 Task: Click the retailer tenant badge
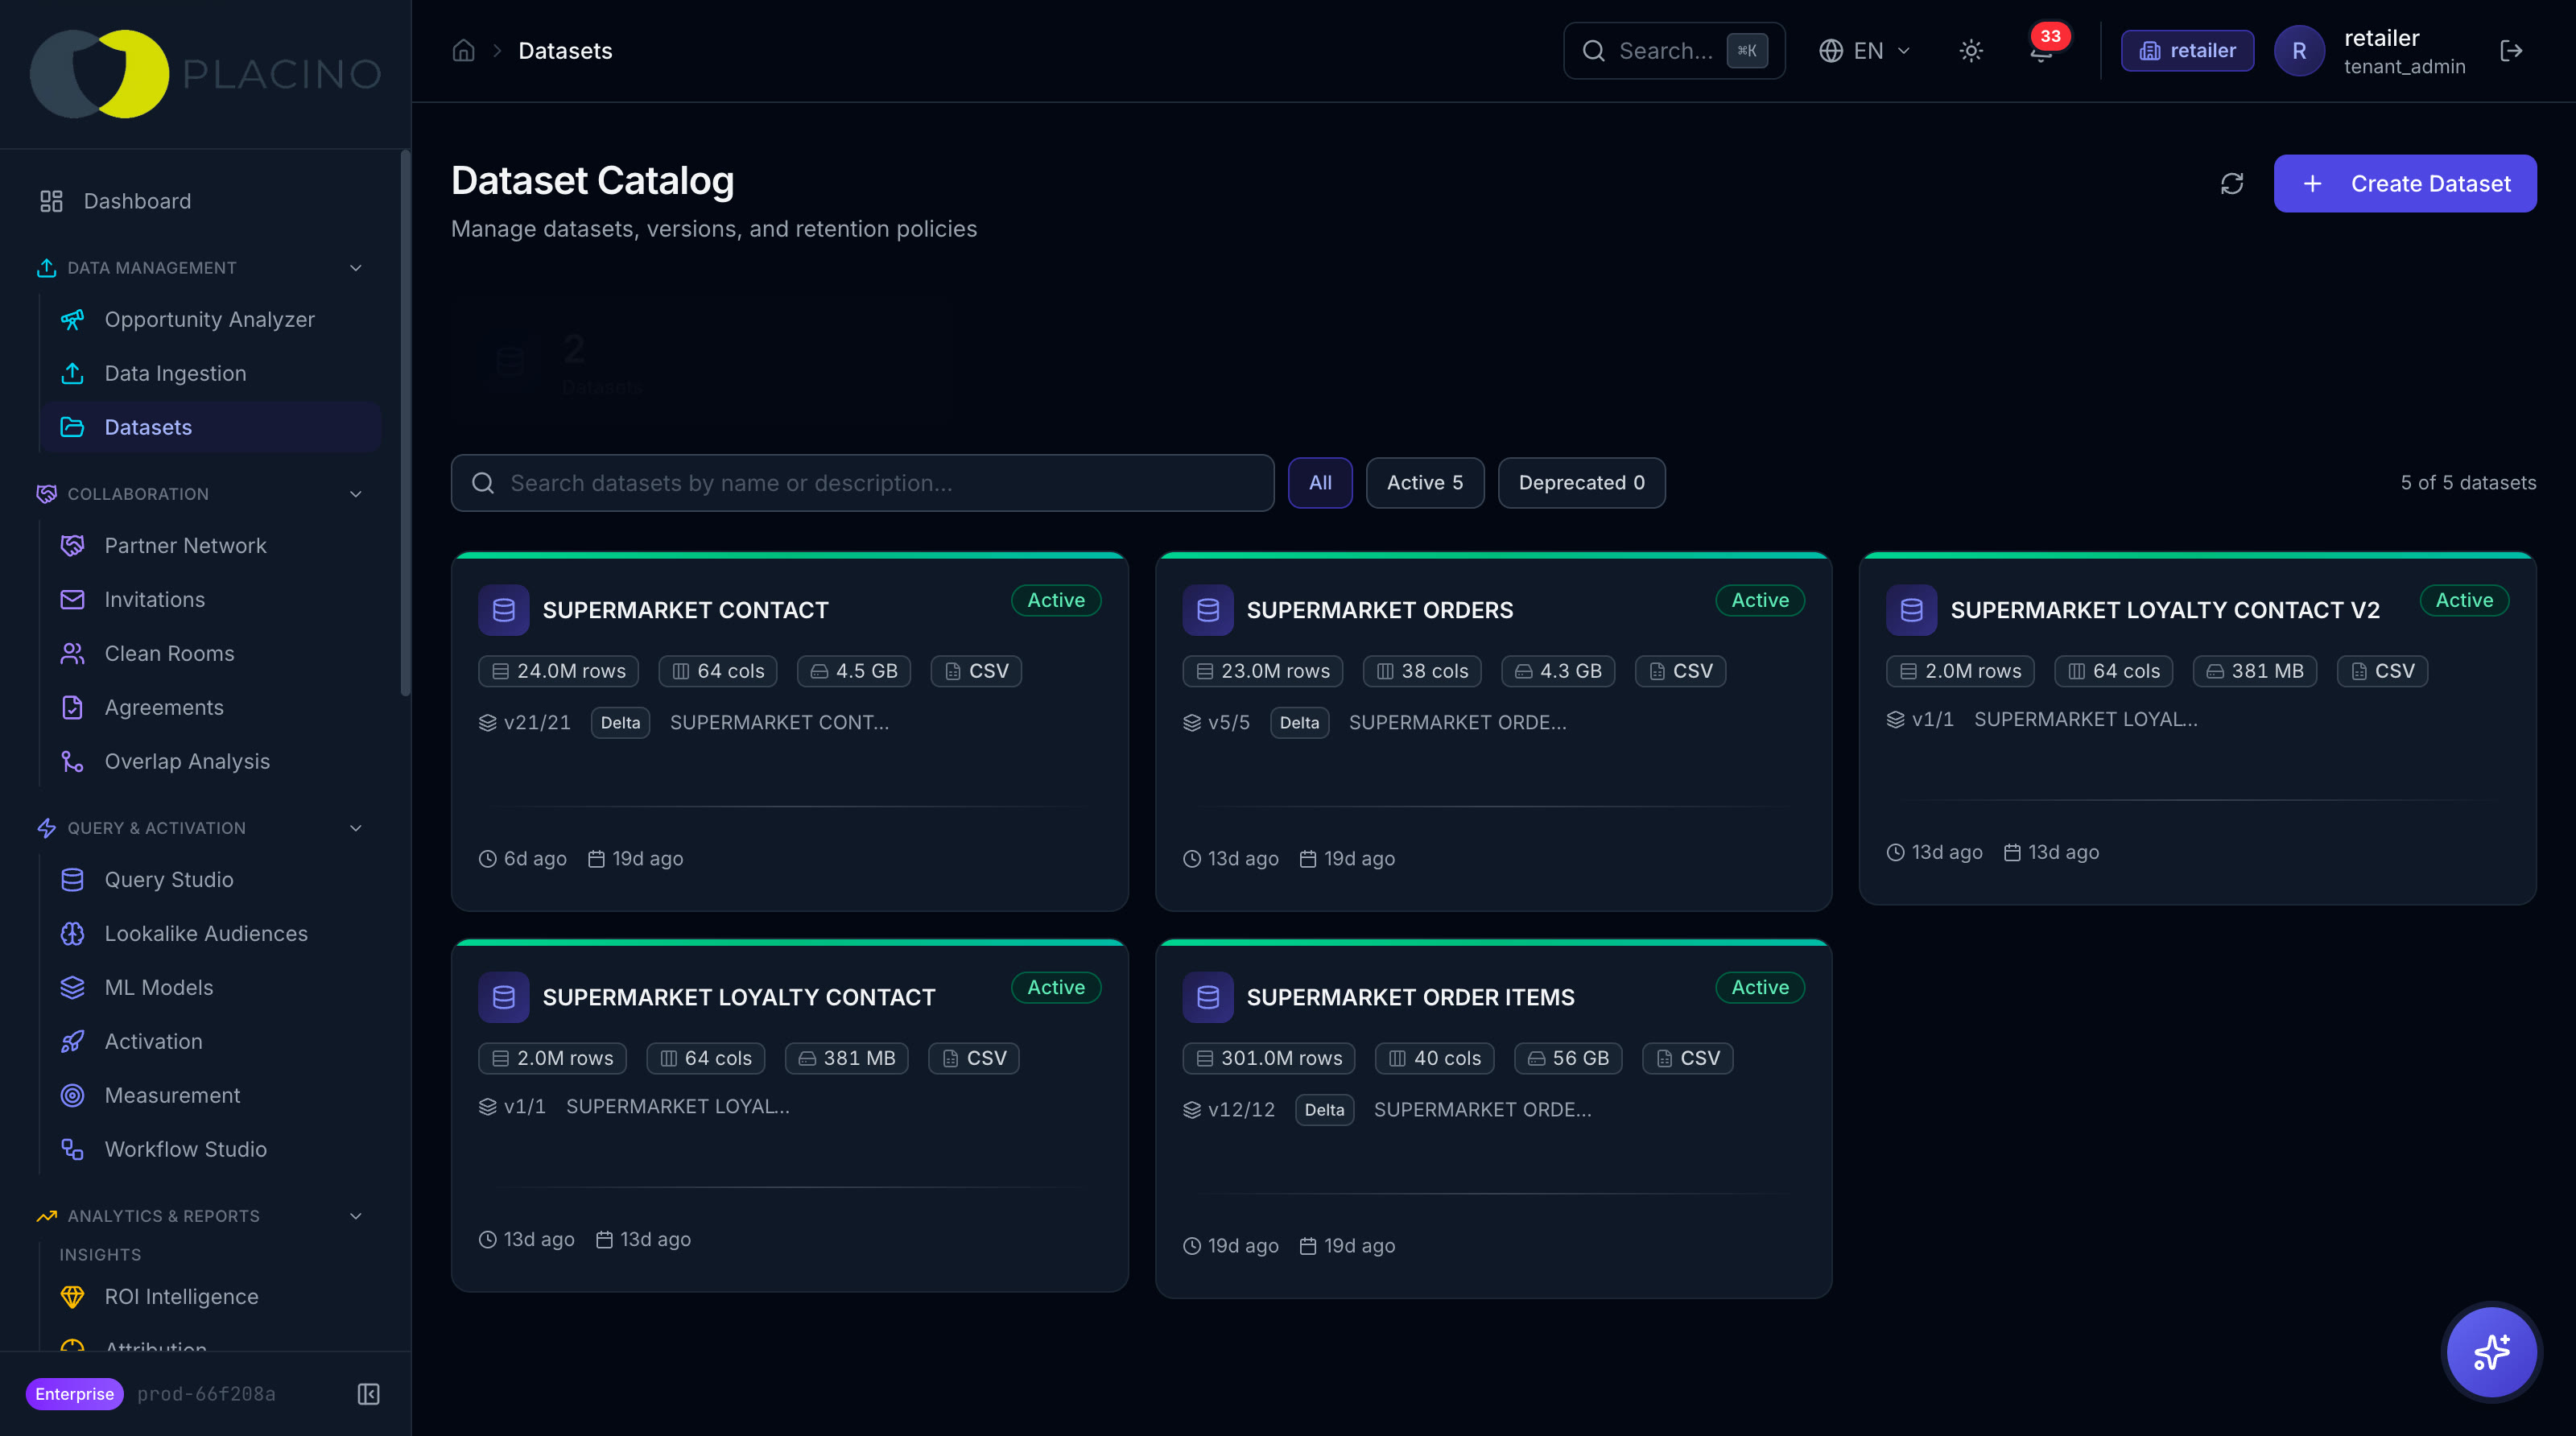[x=2187, y=51]
